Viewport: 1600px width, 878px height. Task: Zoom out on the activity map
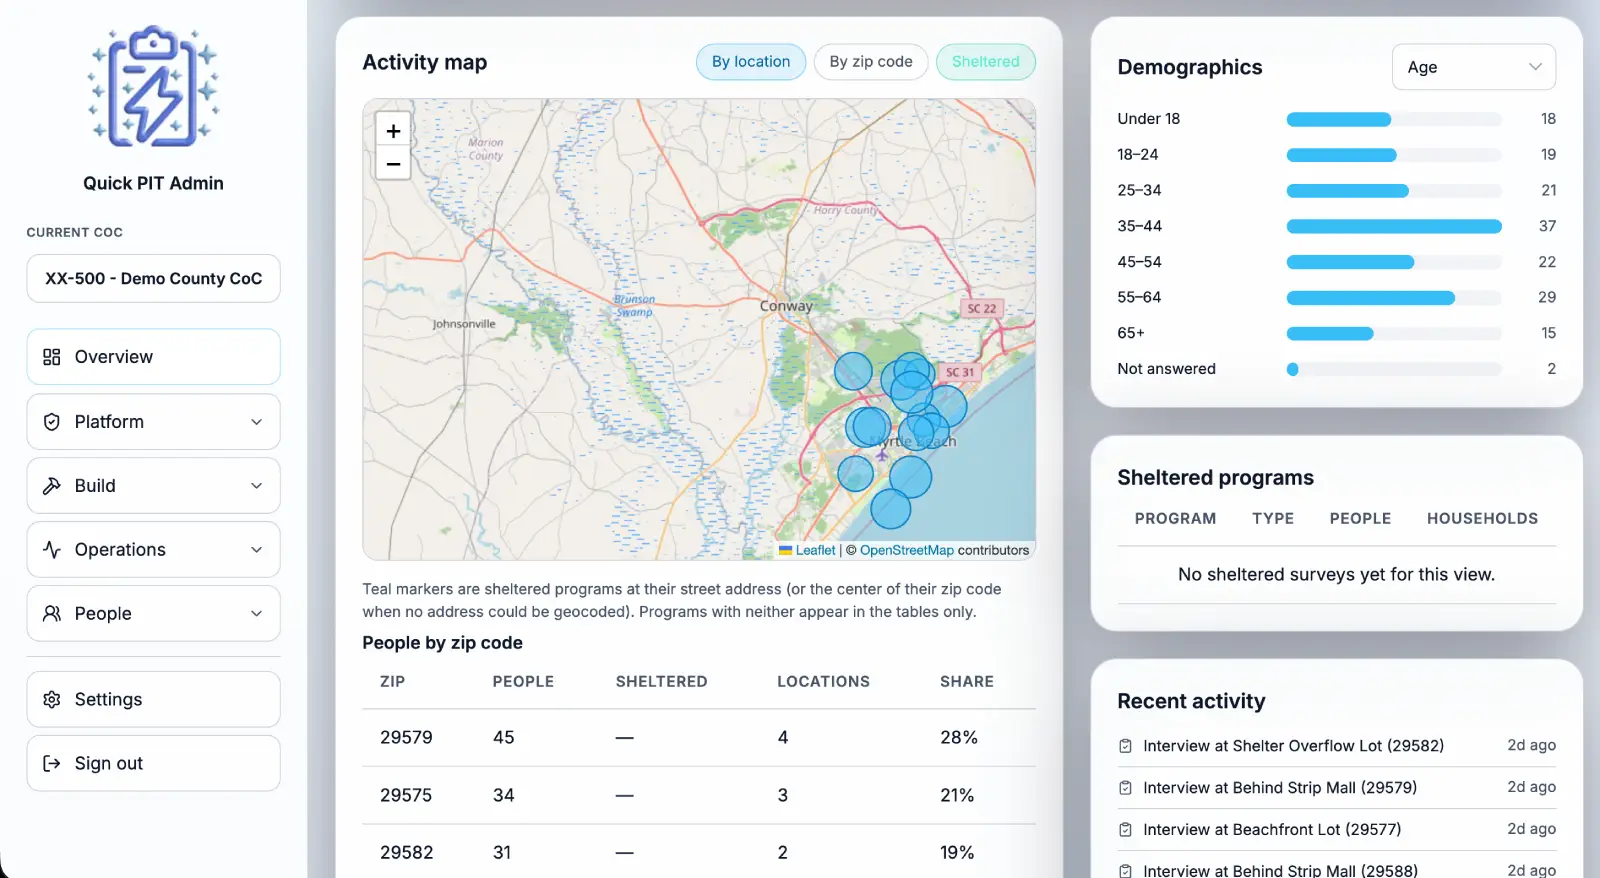tap(393, 163)
